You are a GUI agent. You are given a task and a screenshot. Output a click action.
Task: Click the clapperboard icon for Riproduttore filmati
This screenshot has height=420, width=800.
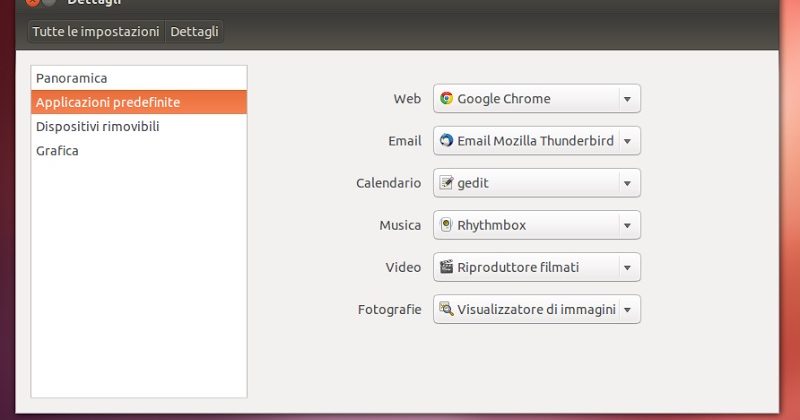click(x=446, y=267)
